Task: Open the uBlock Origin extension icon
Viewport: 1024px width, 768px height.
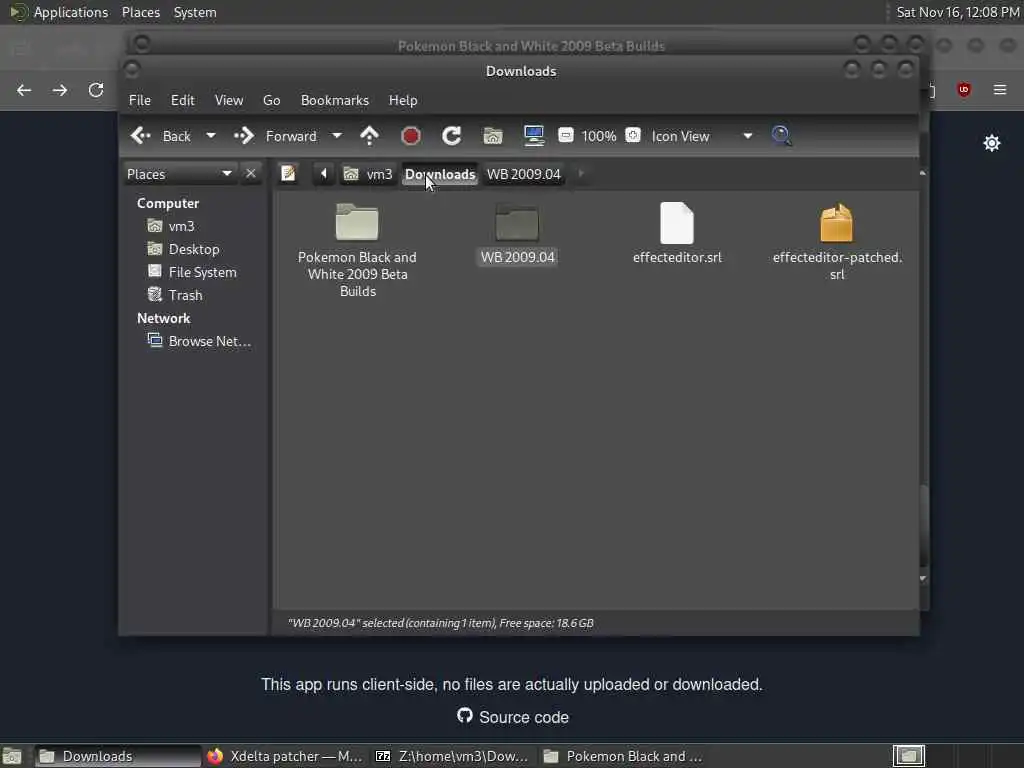Action: 964,89
